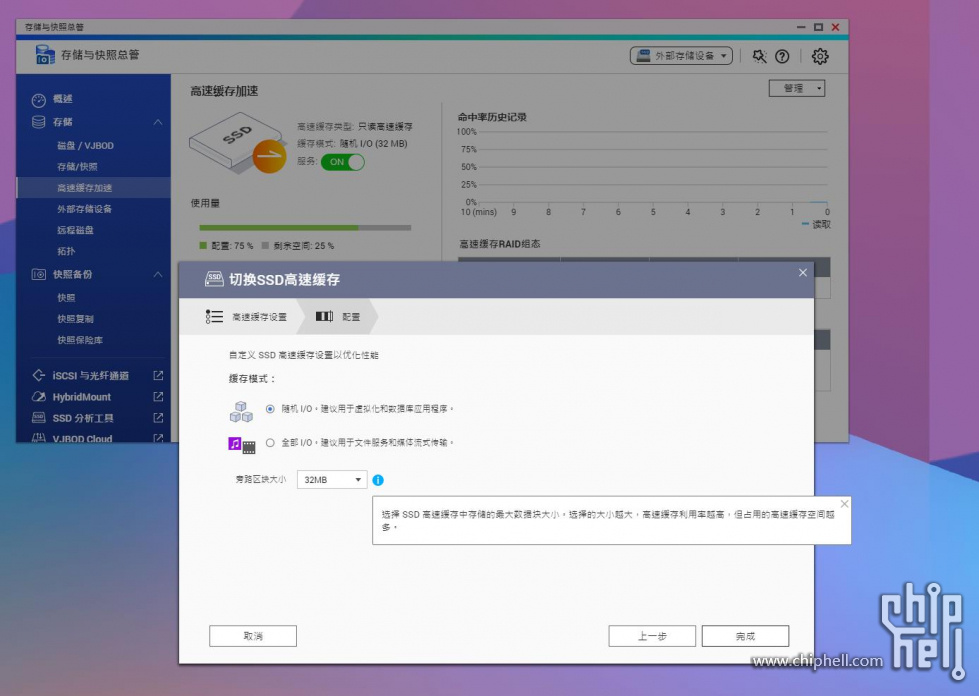Click the HybridMount cloud icon
Viewport: 979px width, 696px height.
point(39,397)
